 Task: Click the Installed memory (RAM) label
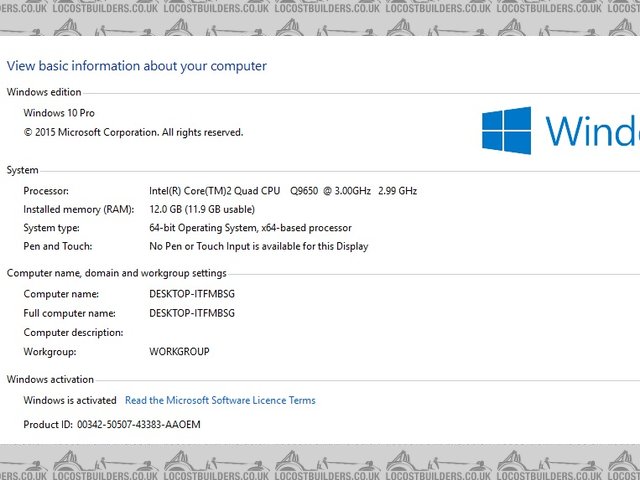(x=77, y=209)
